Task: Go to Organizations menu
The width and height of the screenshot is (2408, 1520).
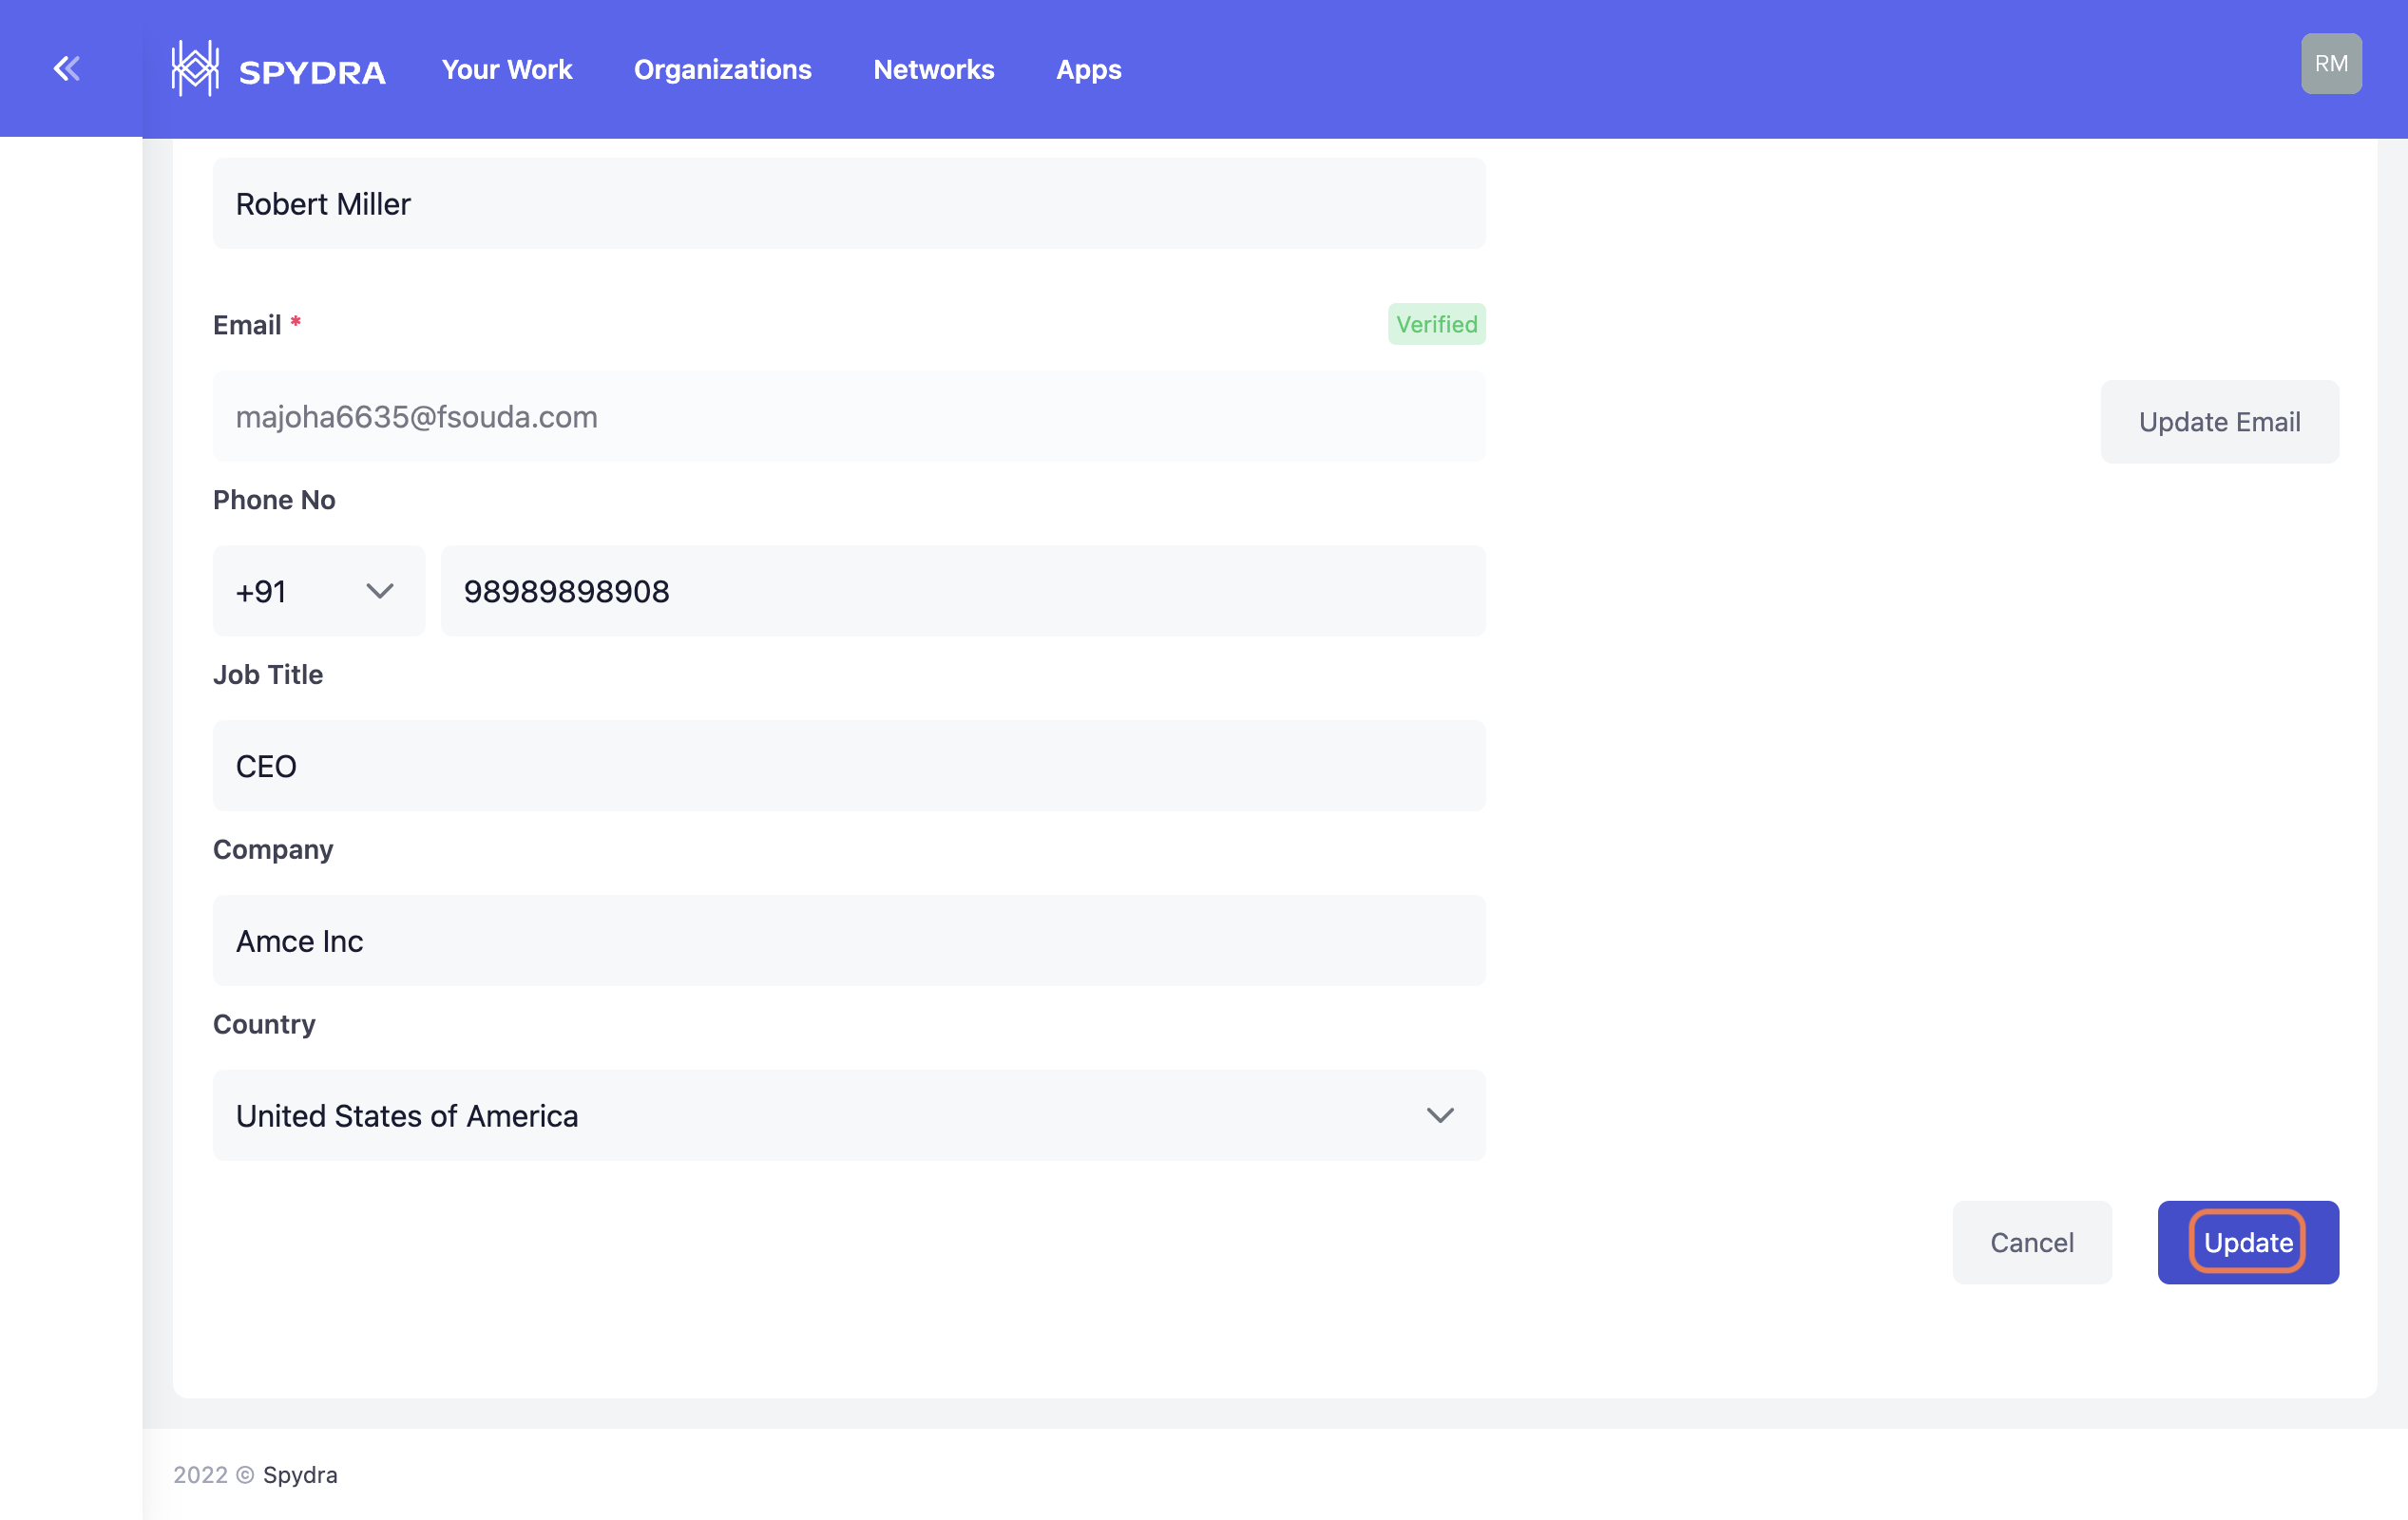Action: click(722, 69)
